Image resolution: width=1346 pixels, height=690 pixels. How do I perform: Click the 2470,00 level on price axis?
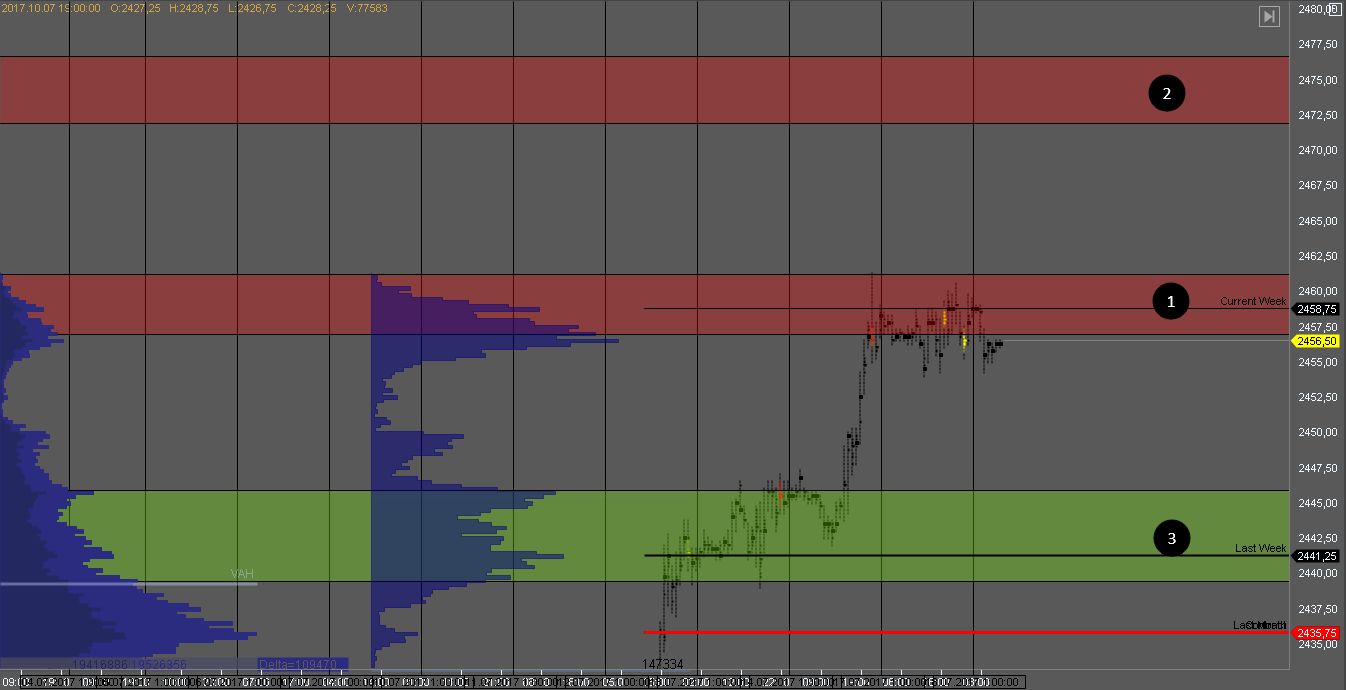coord(1316,150)
